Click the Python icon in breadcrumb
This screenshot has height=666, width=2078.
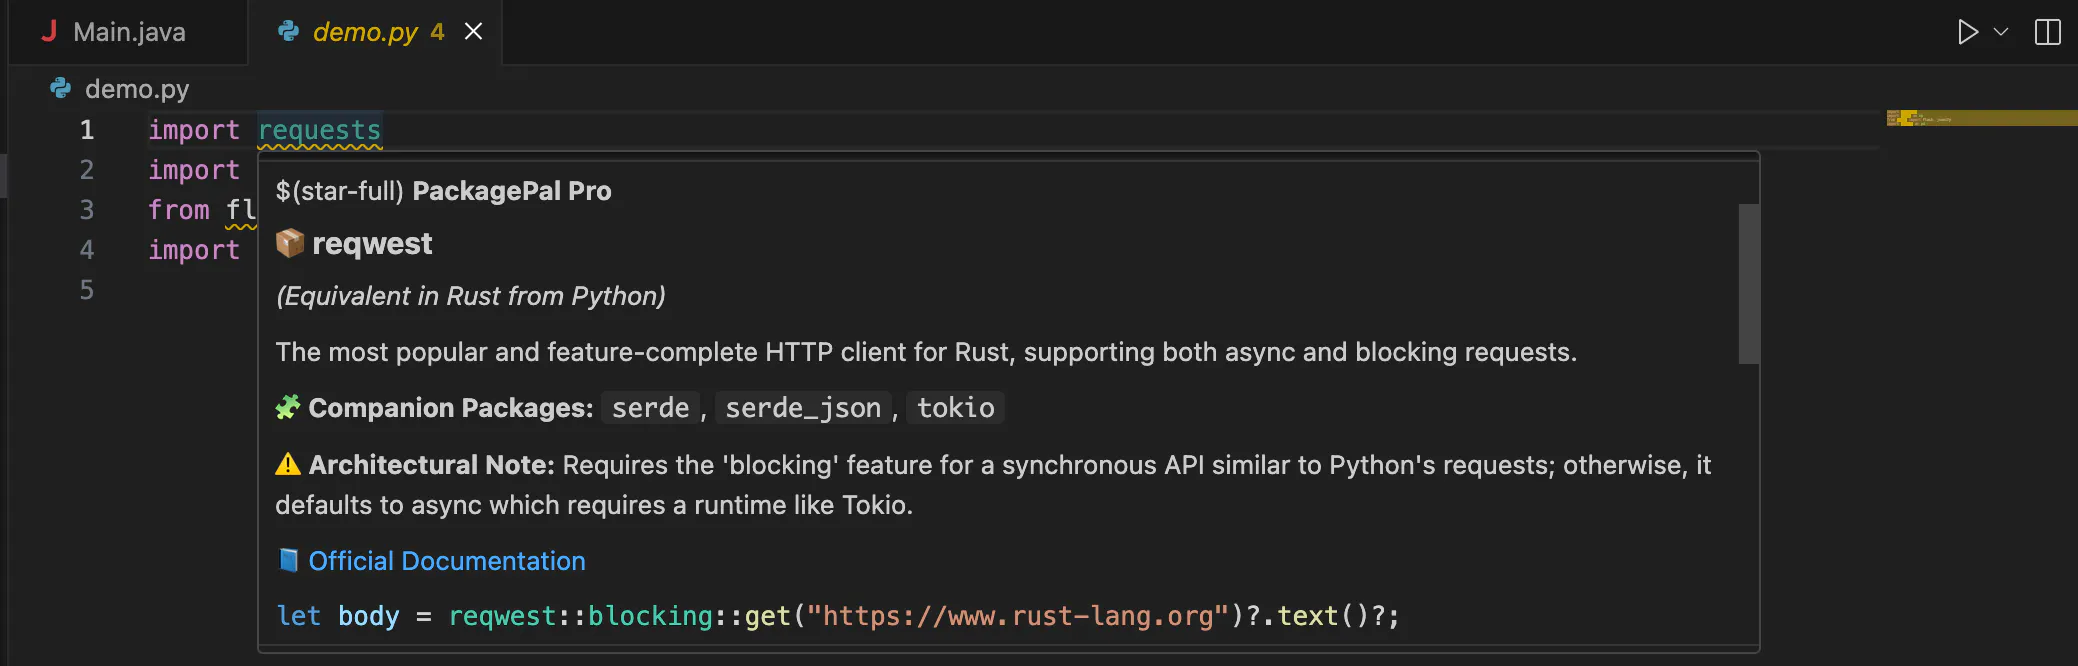61,88
